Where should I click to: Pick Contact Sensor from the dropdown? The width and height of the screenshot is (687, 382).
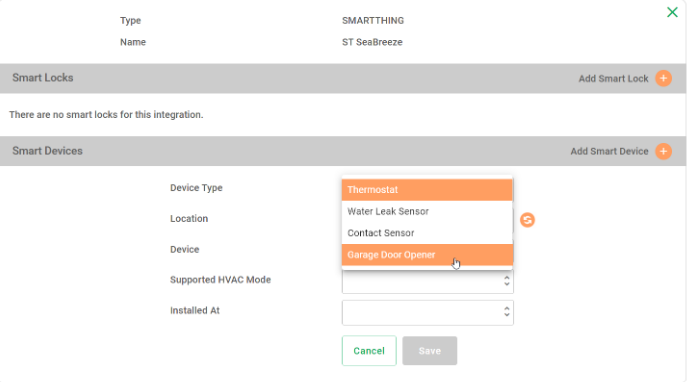click(x=427, y=233)
